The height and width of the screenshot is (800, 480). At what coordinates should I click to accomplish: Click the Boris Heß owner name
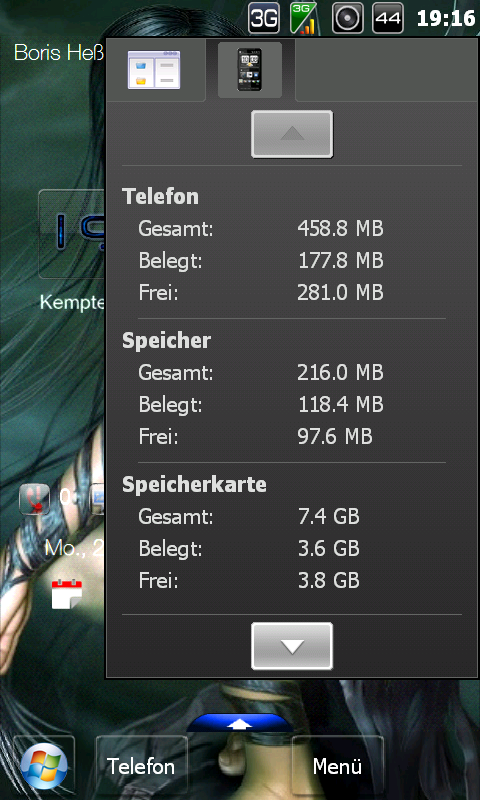[59, 52]
